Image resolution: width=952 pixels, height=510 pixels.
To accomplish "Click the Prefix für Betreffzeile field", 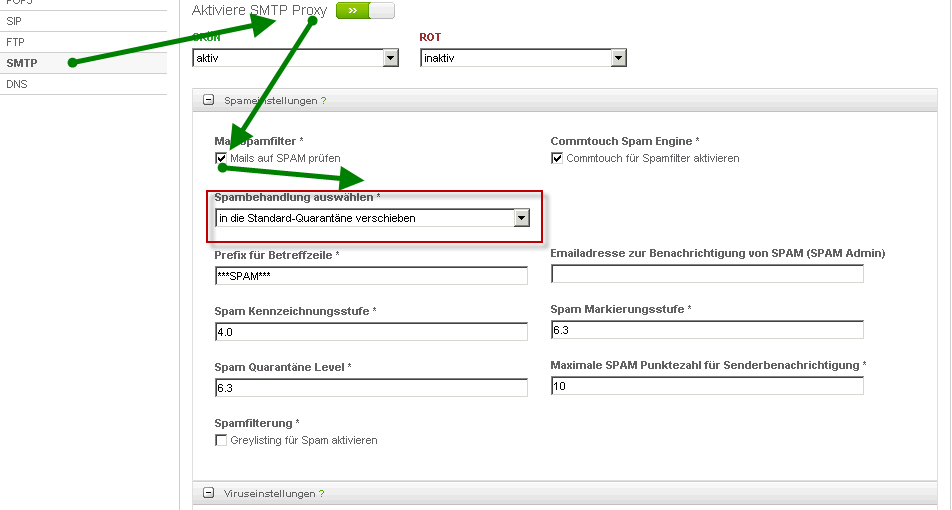I will (x=370, y=275).
